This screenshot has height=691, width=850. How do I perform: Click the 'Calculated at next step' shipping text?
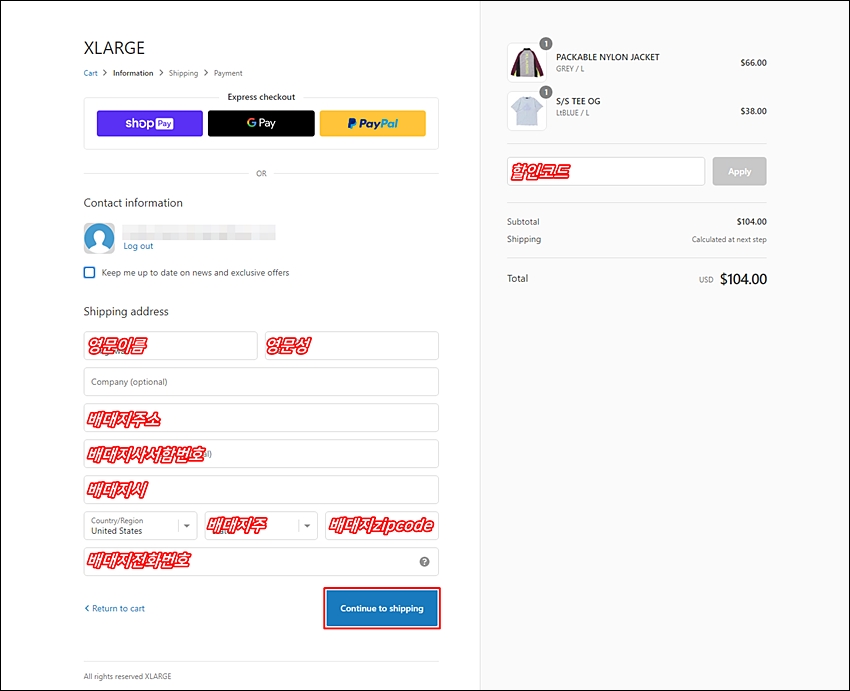(x=729, y=240)
